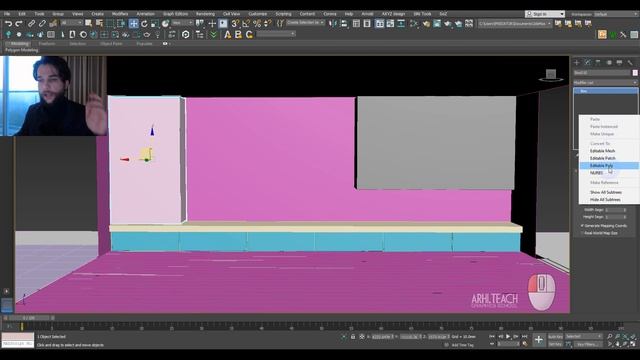
Task: Open the Modify panel icon
Action: coord(587,62)
